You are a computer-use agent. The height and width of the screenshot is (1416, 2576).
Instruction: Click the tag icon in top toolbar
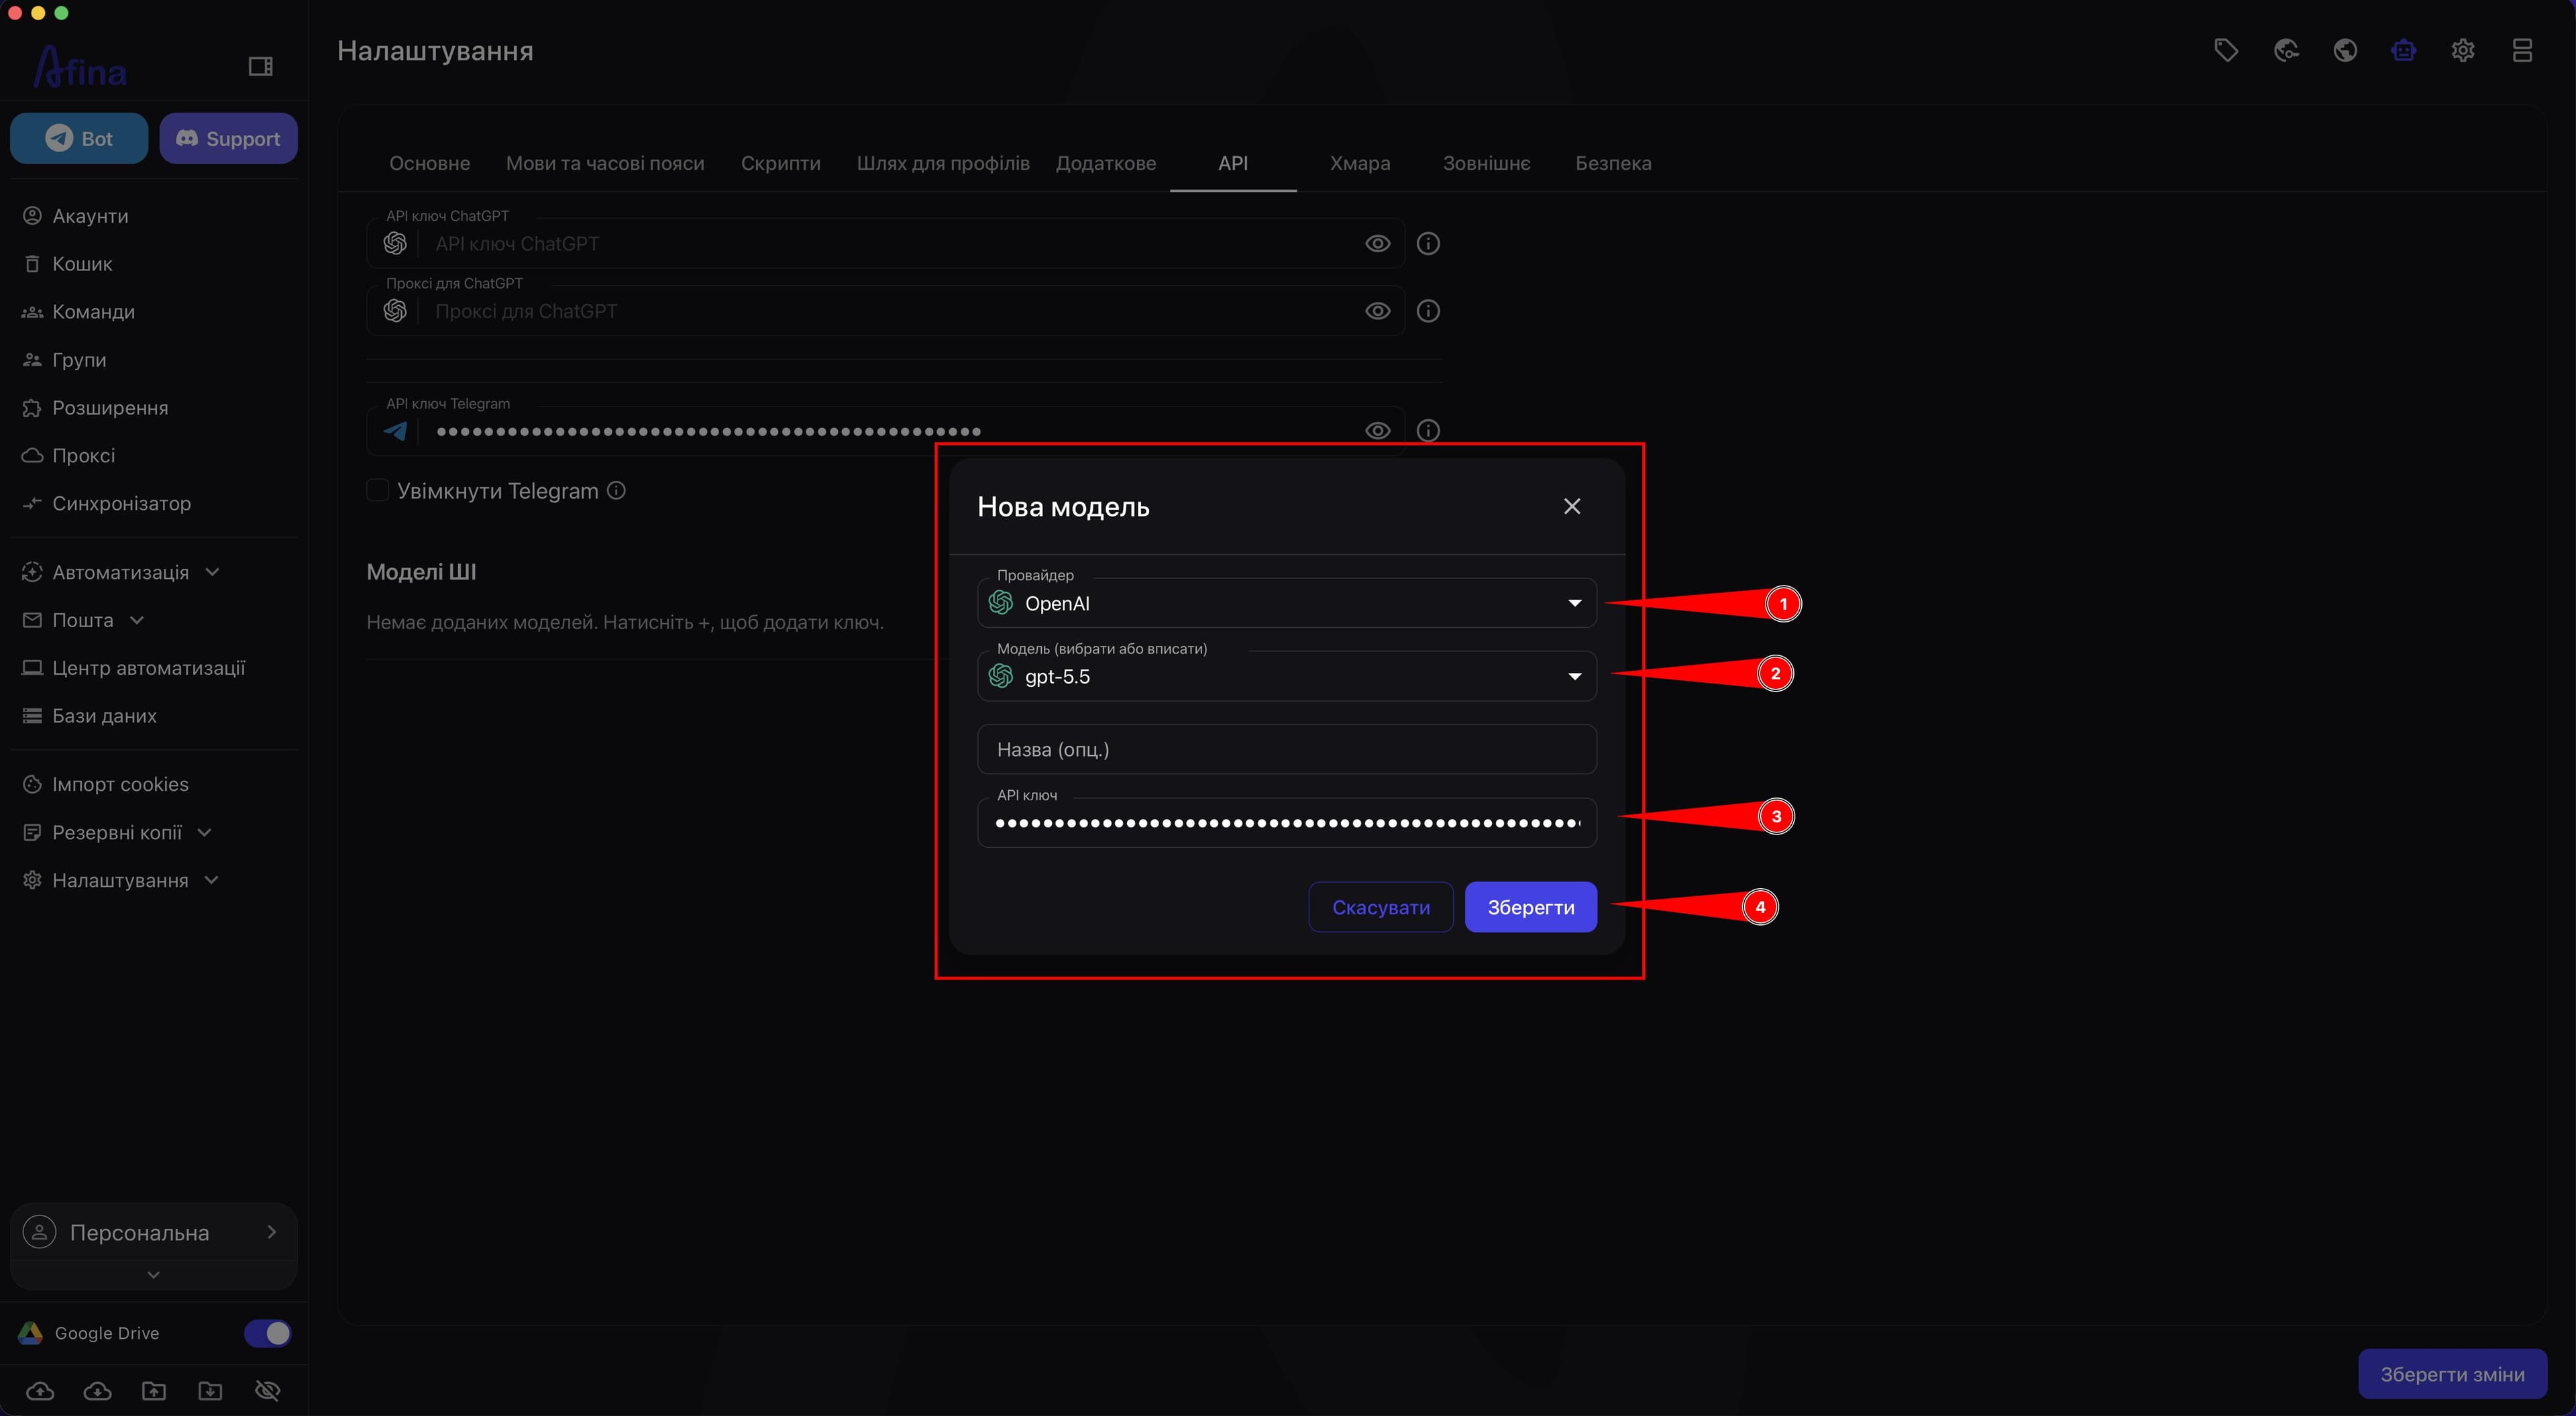(2226, 50)
